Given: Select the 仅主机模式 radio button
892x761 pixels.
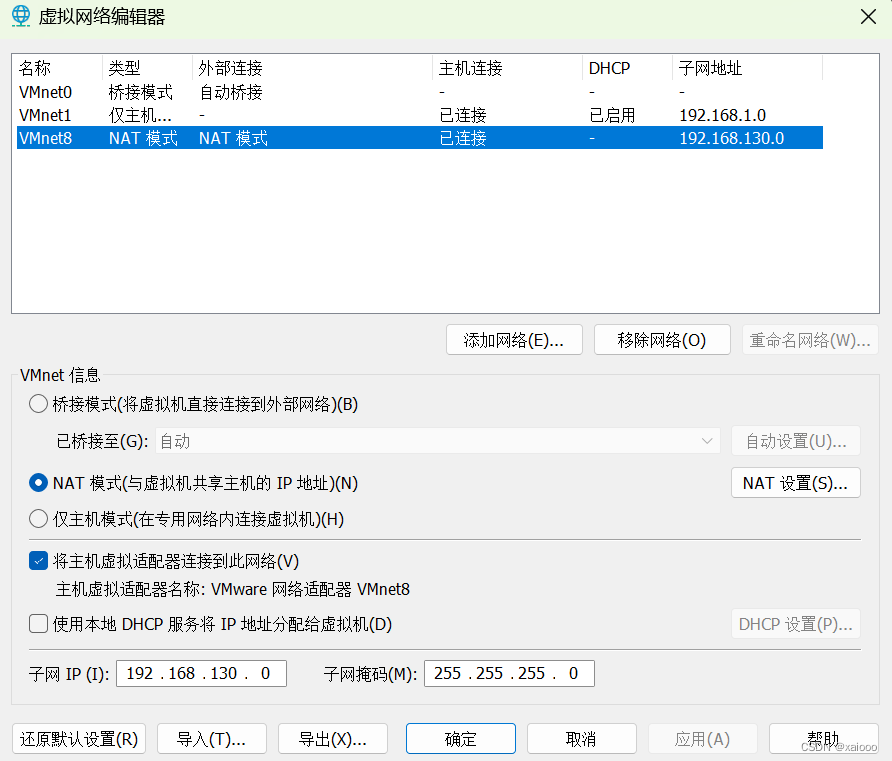Looking at the screenshot, I should 38,519.
